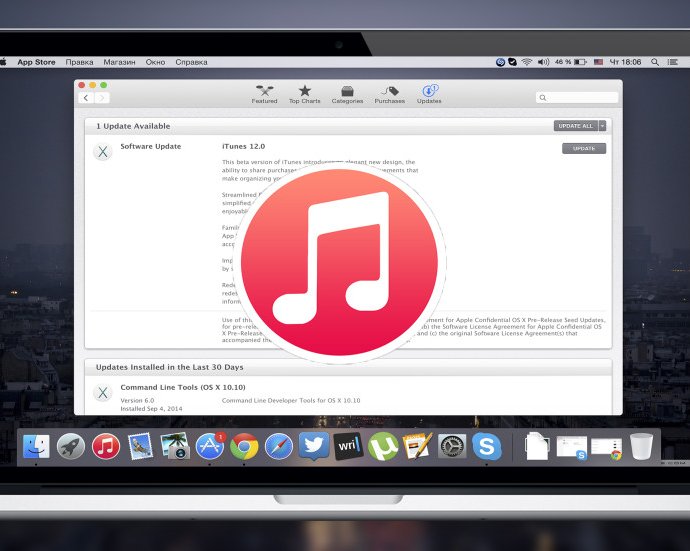The height and width of the screenshot is (551, 690).
Task: Open Launchpad rocket icon in dock
Action: click(x=71, y=446)
